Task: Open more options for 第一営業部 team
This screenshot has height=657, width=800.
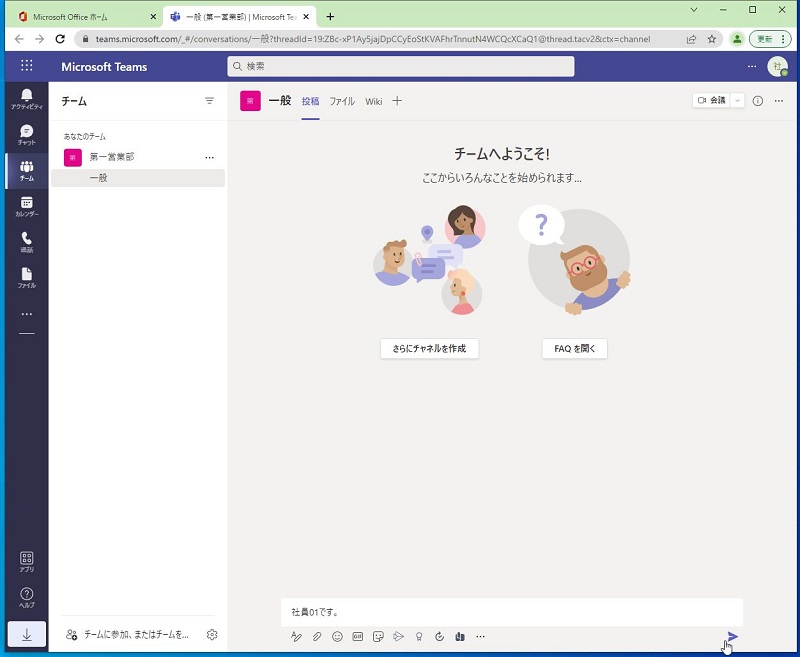Action: 209,158
